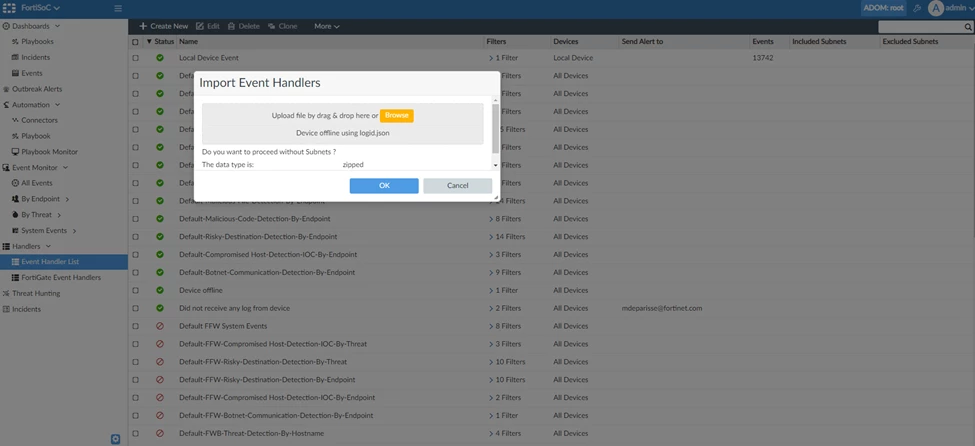Check the Local Device Event row checkbox
Image resolution: width=975 pixels, height=446 pixels.
[136, 58]
